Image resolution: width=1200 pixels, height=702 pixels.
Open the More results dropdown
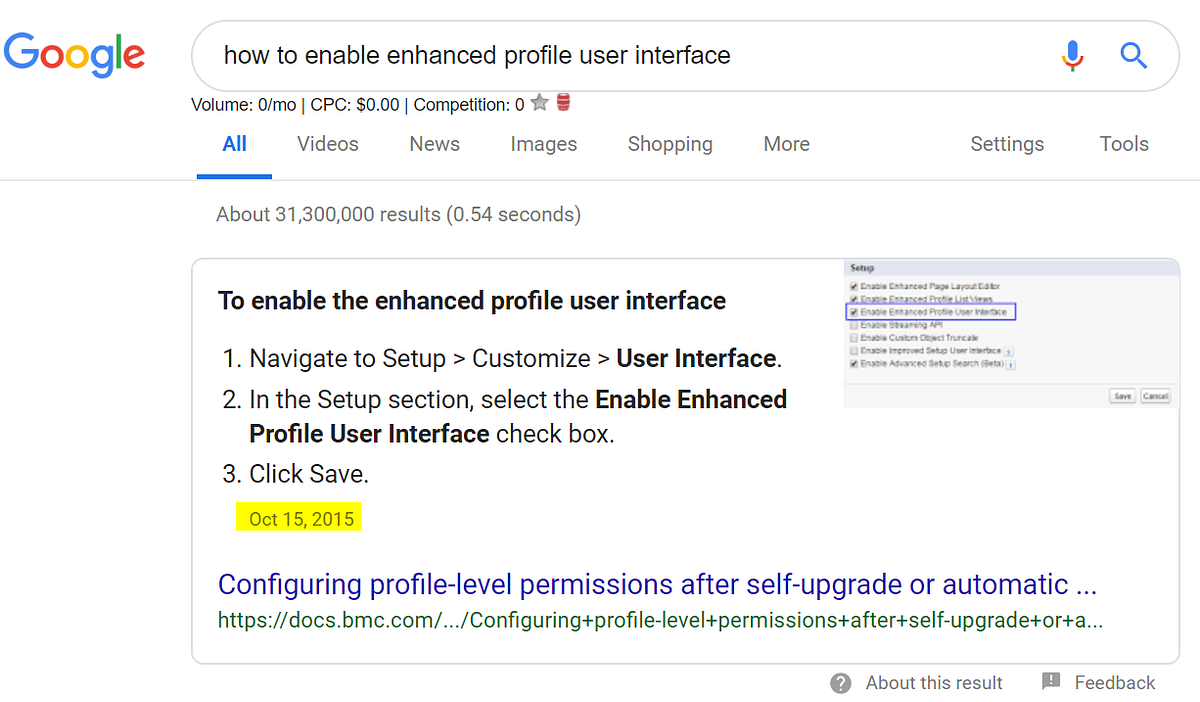click(786, 144)
